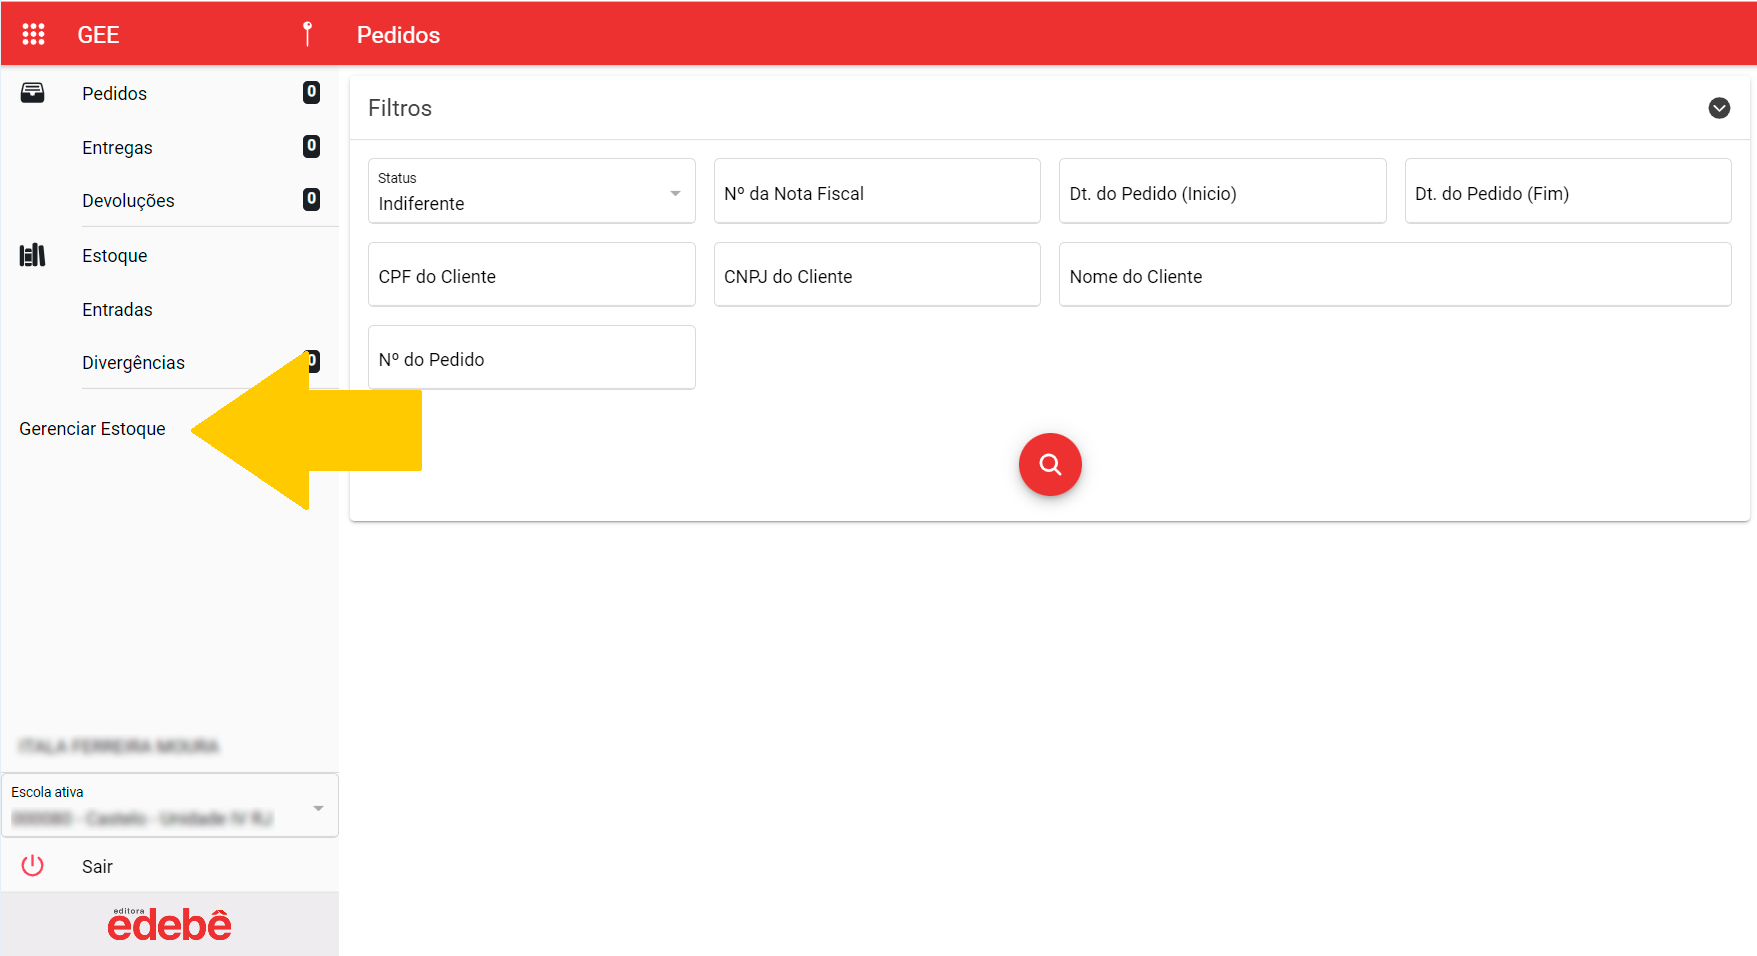Click the Pedidos count badge

click(x=311, y=92)
